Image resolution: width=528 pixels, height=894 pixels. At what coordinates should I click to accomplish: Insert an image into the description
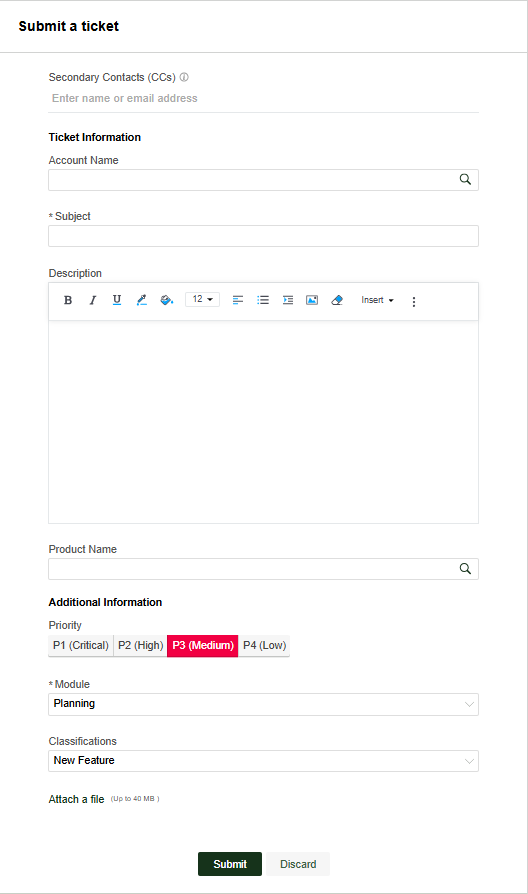pos(312,300)
